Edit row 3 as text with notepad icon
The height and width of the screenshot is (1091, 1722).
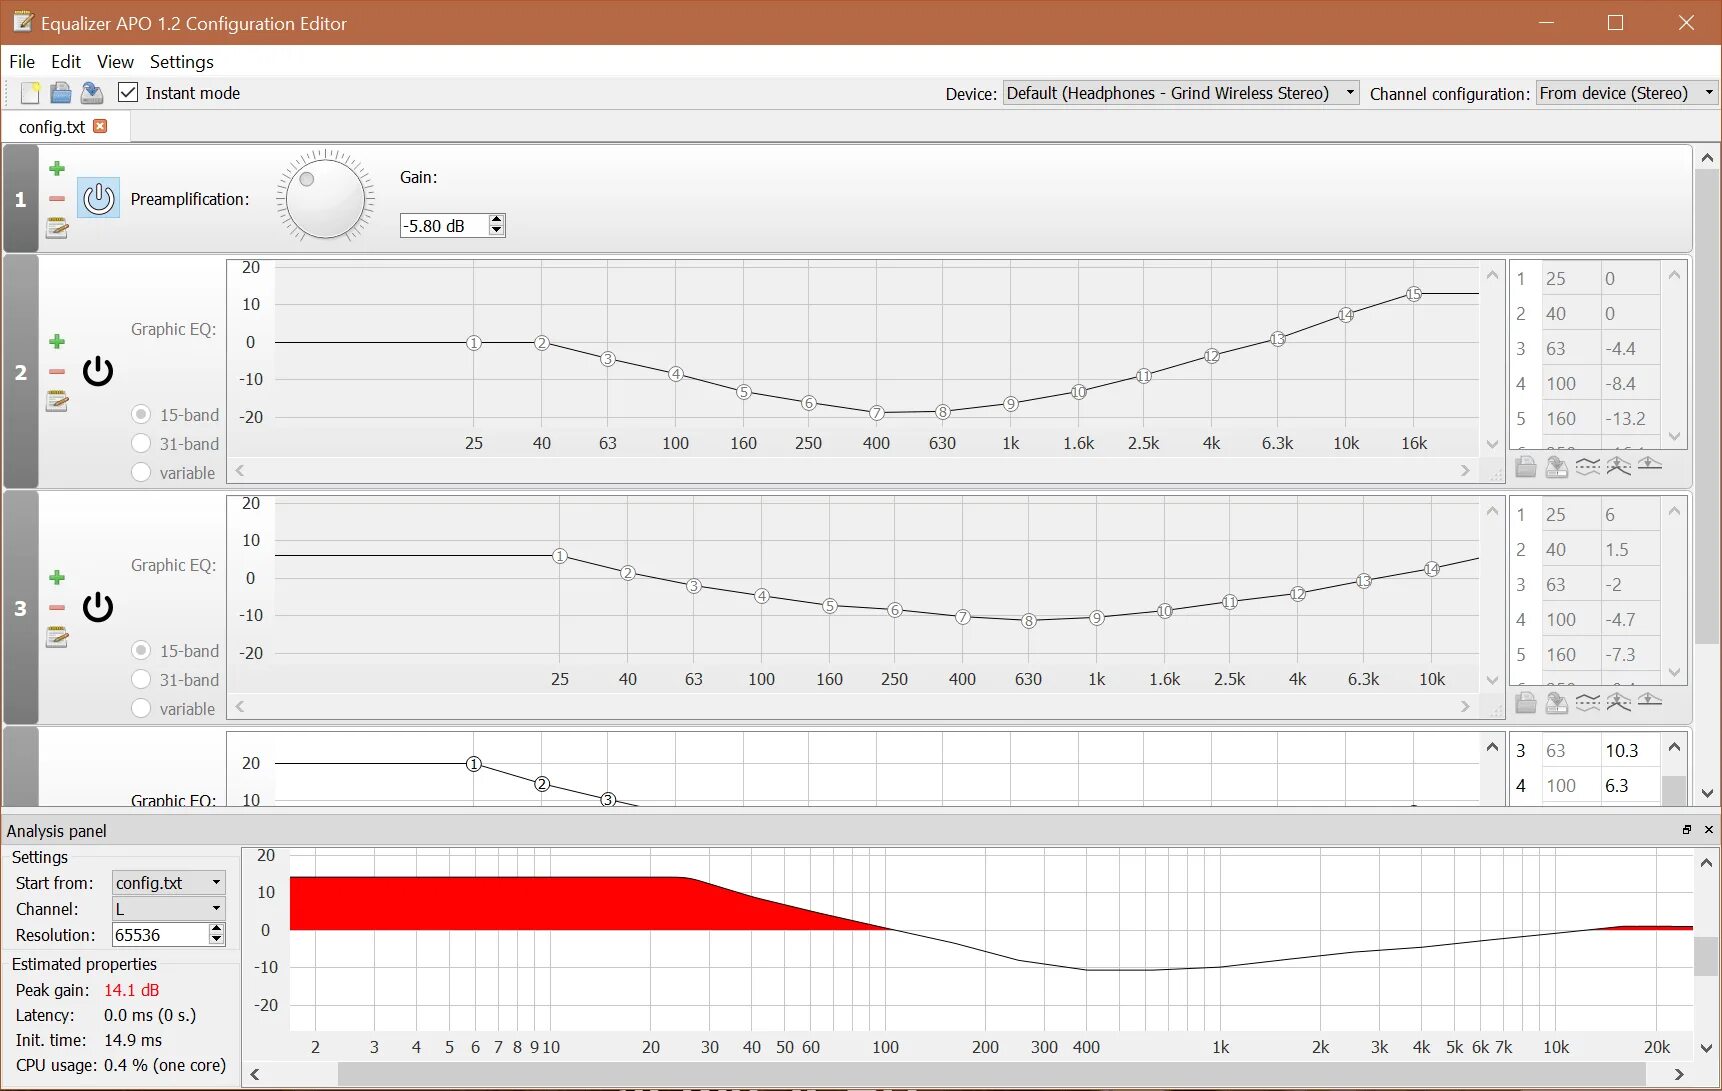click(x=57, y=638)
